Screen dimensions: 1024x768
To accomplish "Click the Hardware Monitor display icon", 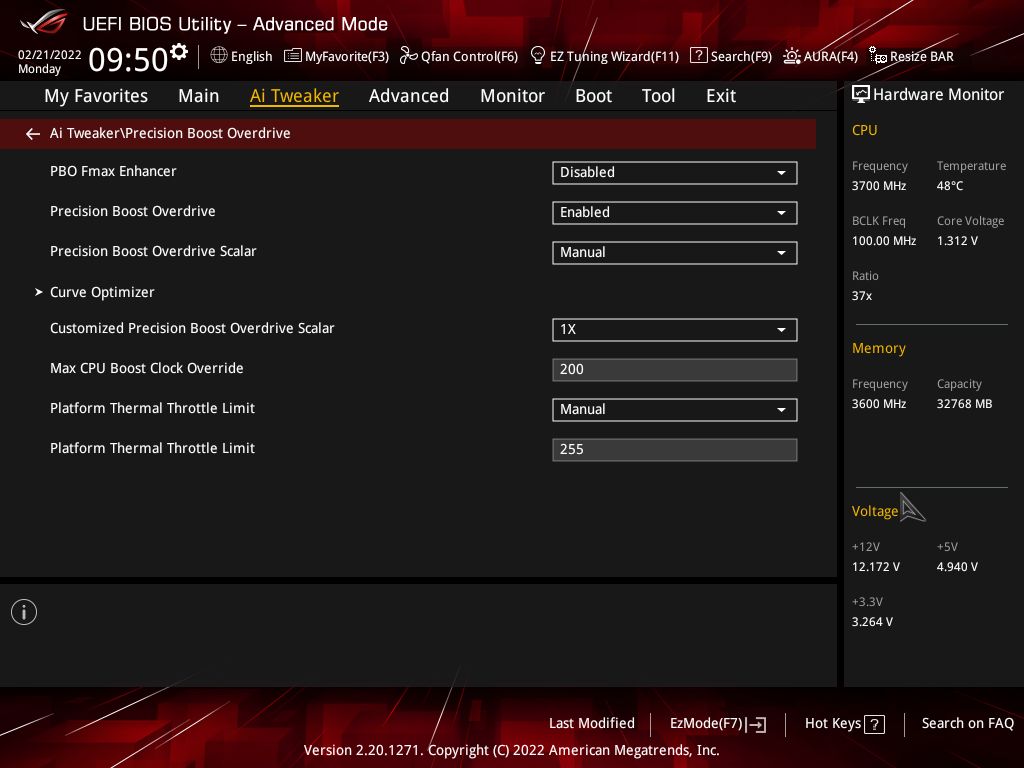I will pyautogui.click(x=861, y=95).
